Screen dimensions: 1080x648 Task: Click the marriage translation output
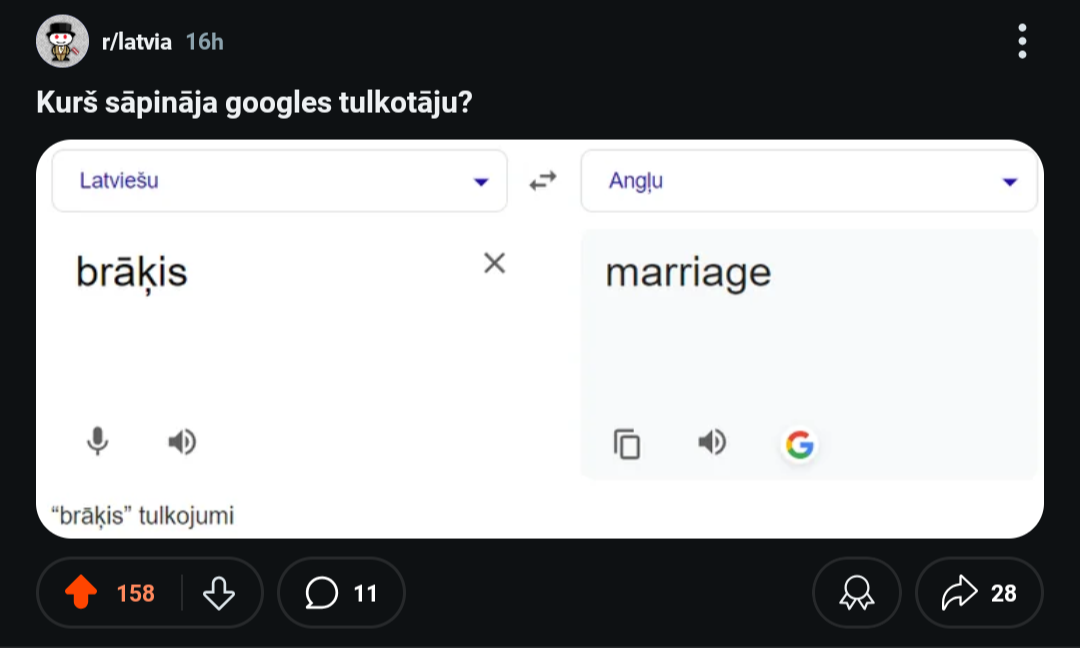coord(688,272)
